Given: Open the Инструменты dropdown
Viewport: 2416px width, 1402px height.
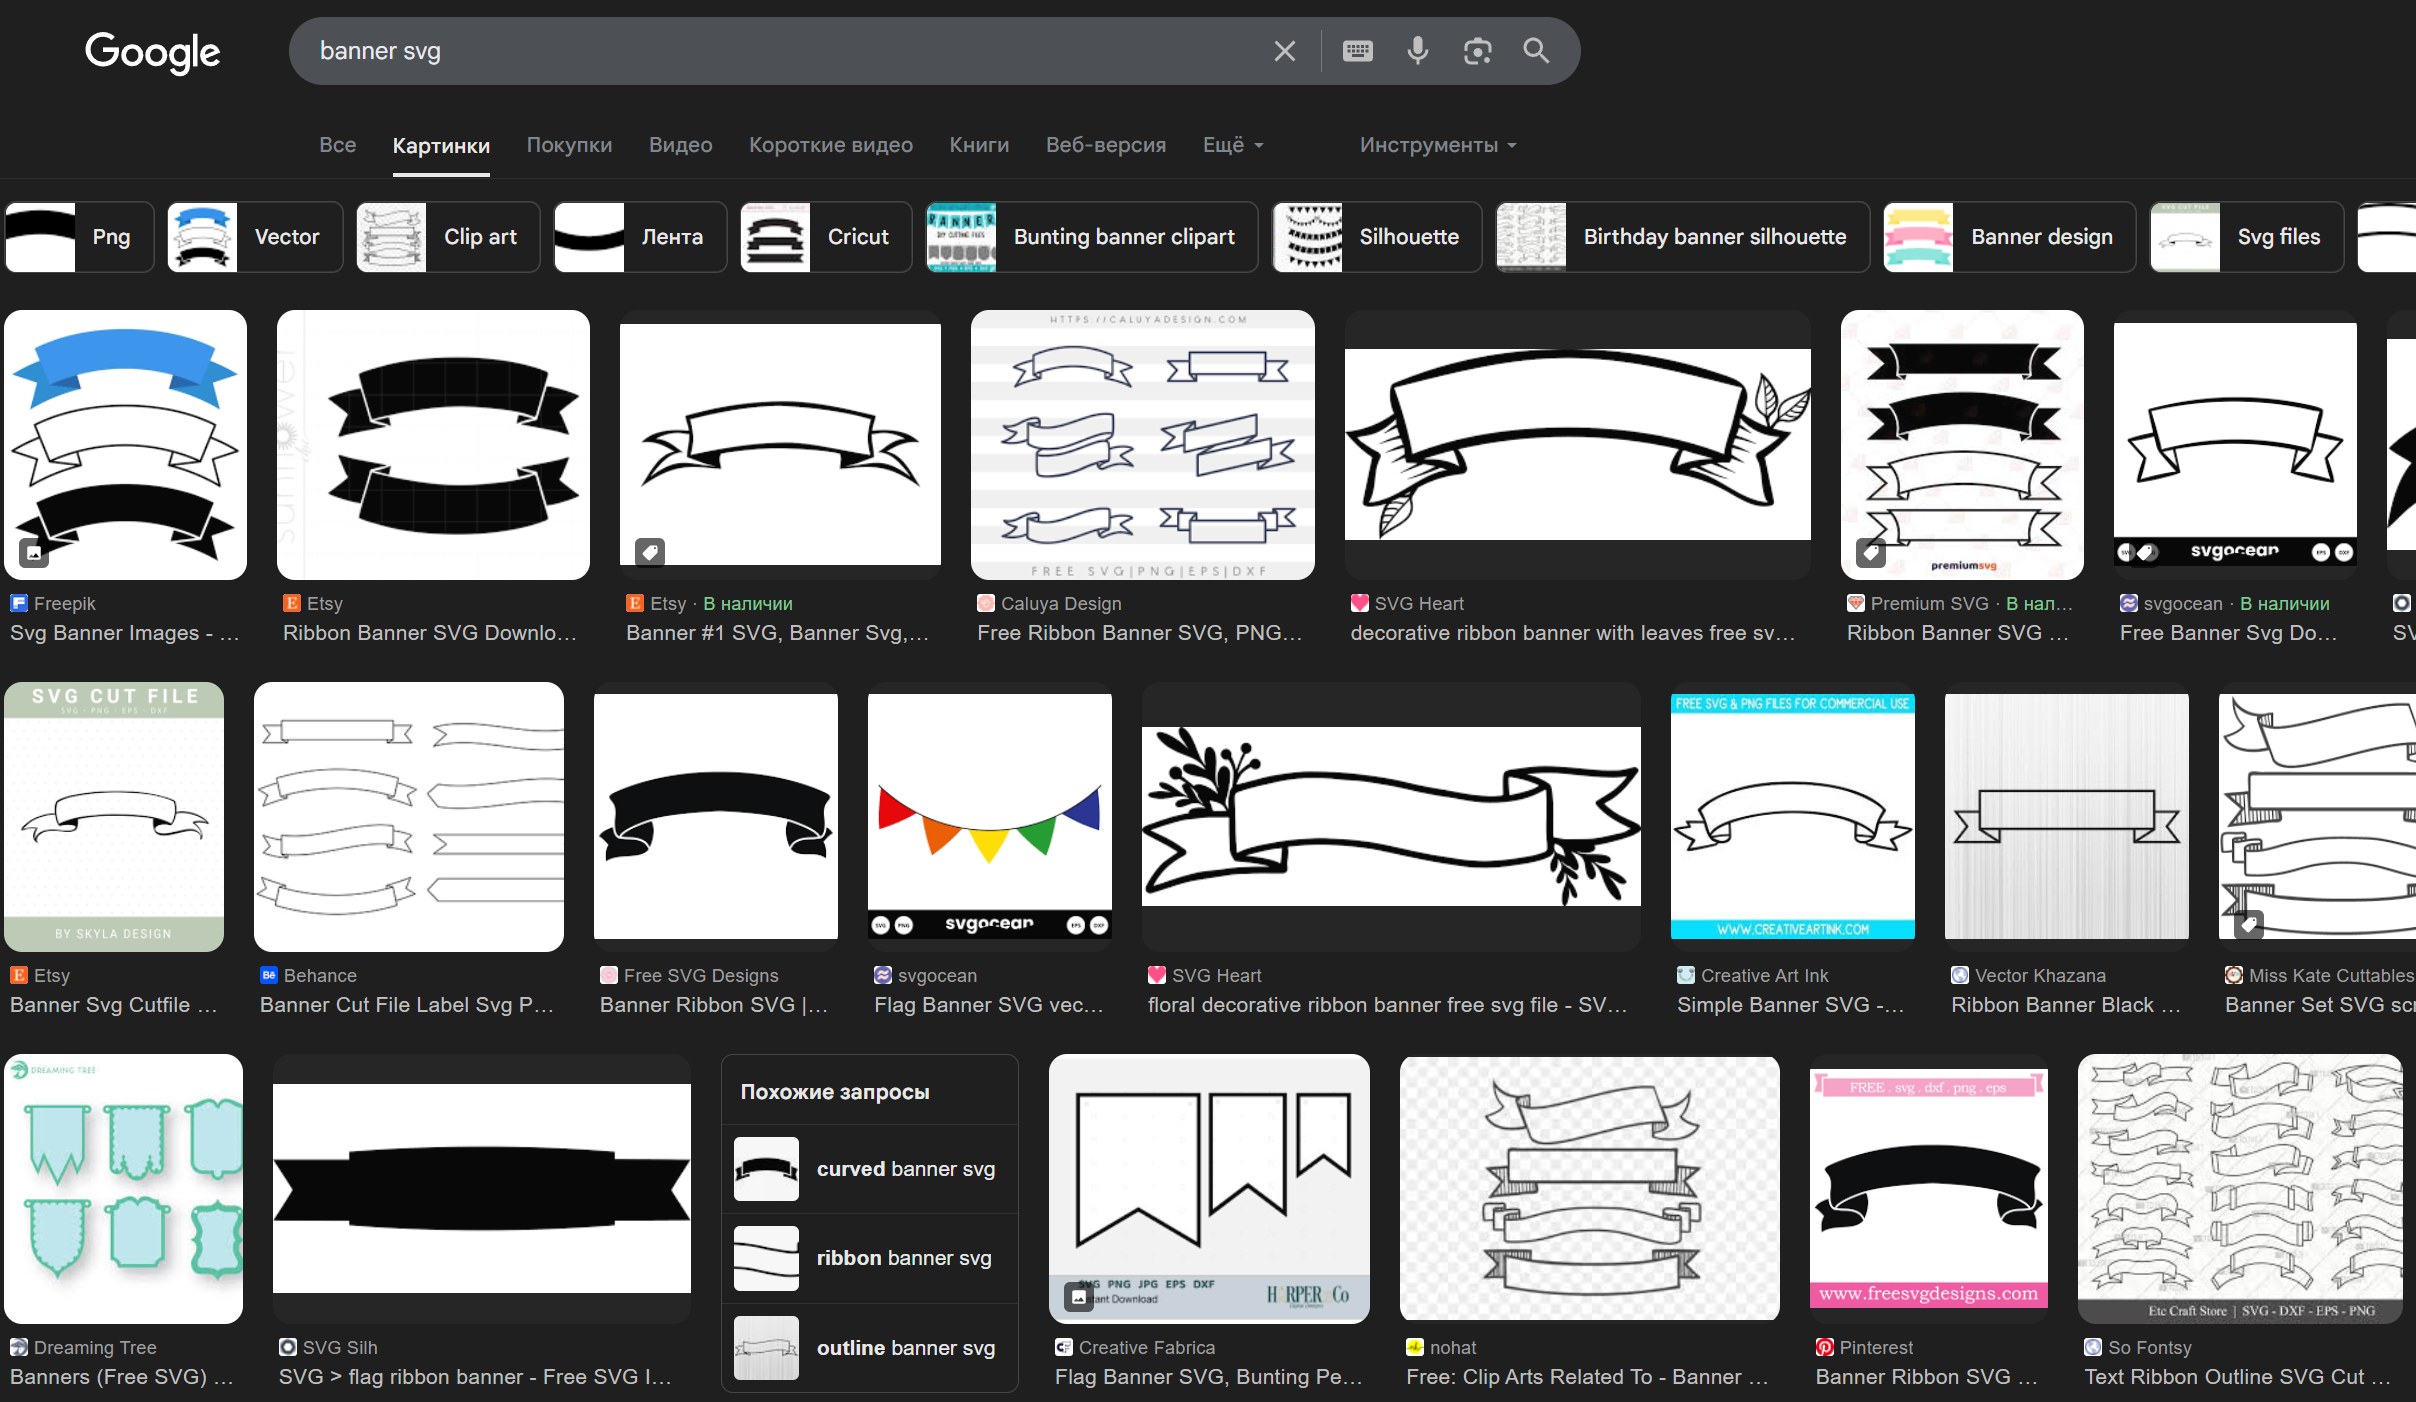Looking at the screenshot, I should pyautogui.click(x=1437, y=145).
